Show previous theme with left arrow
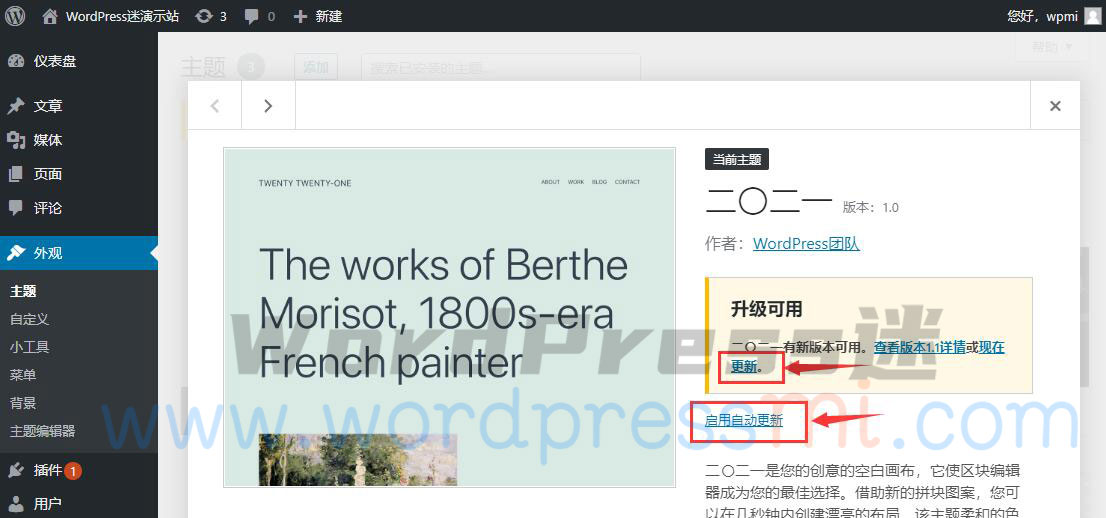This screenshot has height=518, width=1106. click(215, 106)
